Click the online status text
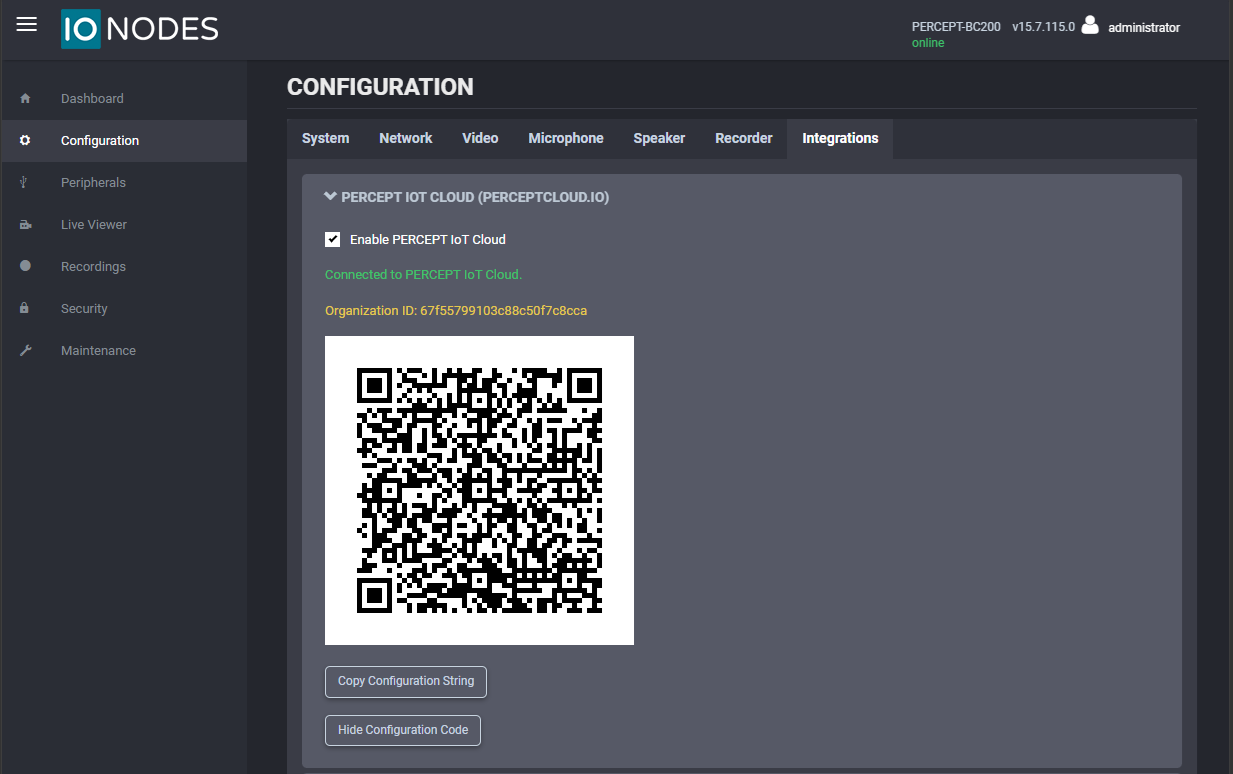 [928, 43]
